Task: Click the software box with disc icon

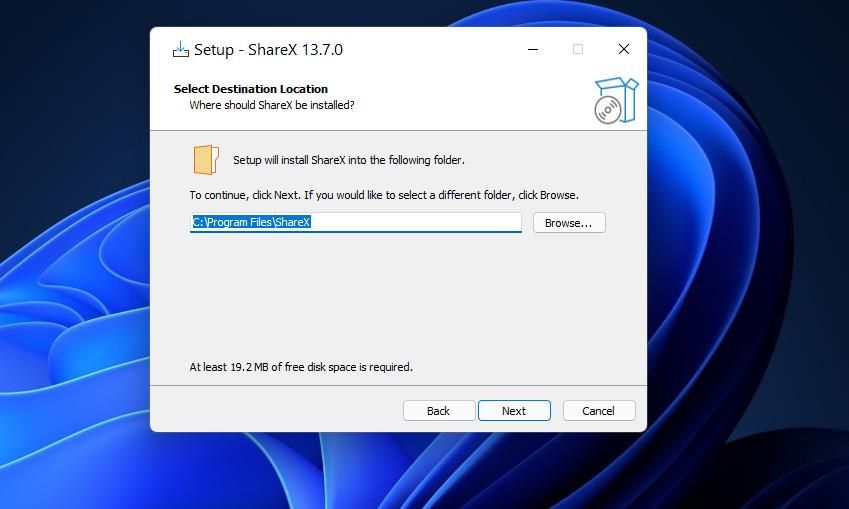Action: pyautogui.click(x=616, y=100)
